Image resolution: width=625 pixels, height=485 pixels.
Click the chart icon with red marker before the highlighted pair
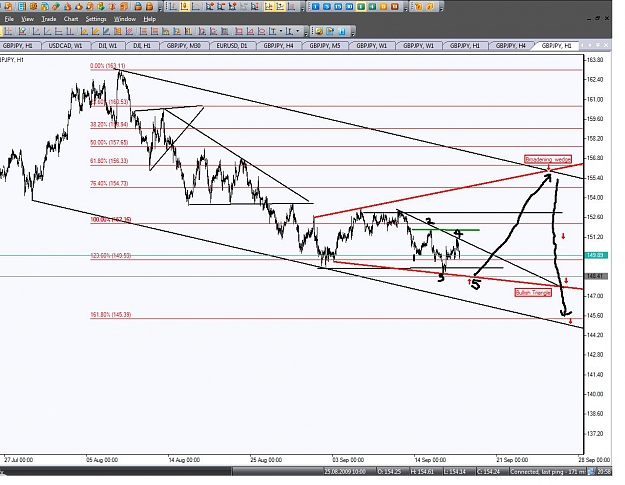[x=255, y=6]
